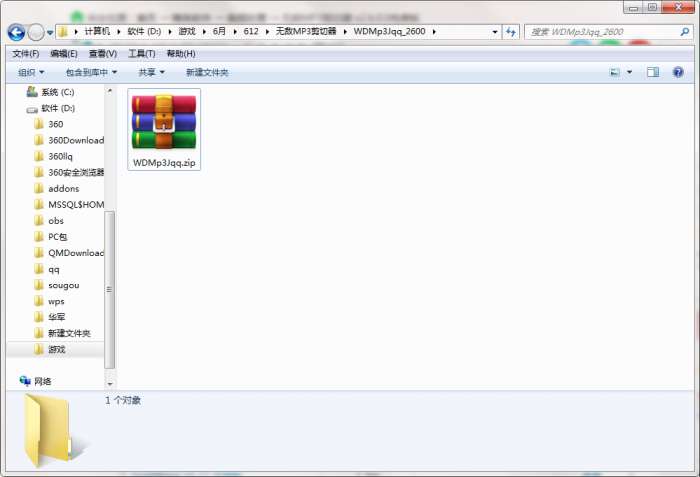Select 6月 in the address breadcrumb
This screenshot has height=477, width=700.
(x=219, y=31)
